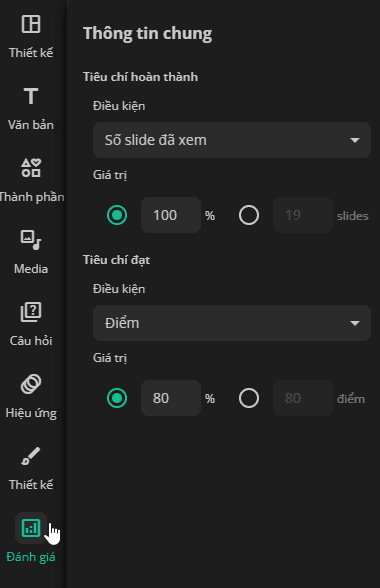This screenshot has width=380, height=588.
Task: Select the điểm points radio button
Action: [x=249, y=398]
